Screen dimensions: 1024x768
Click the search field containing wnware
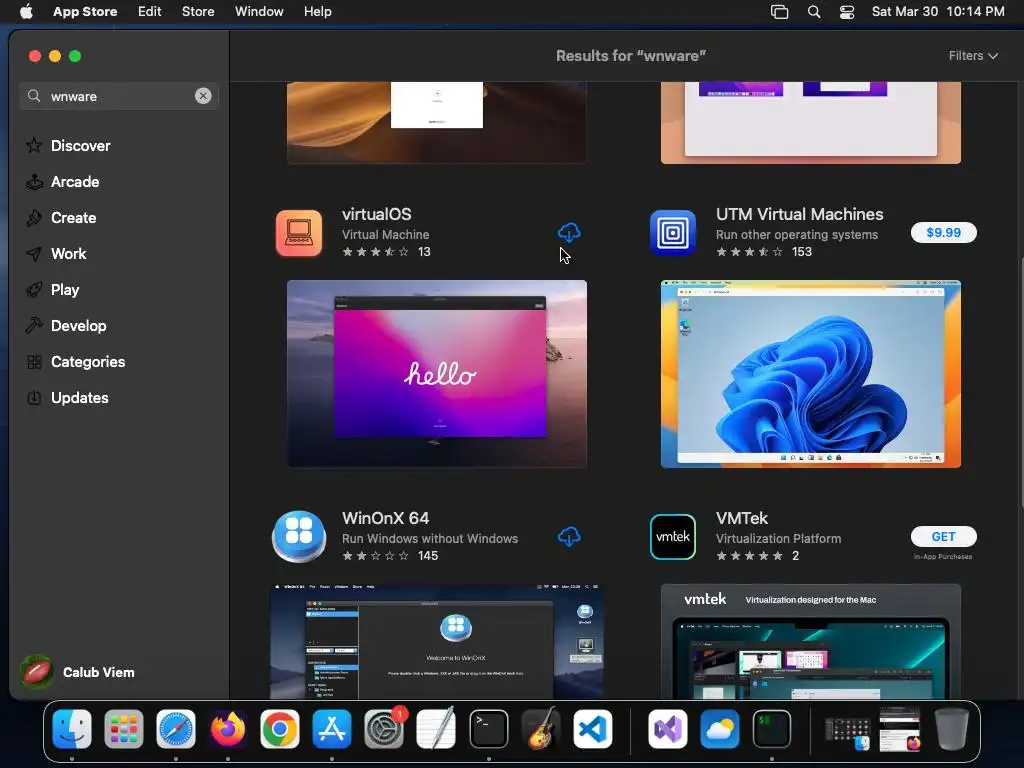(119, 96)
